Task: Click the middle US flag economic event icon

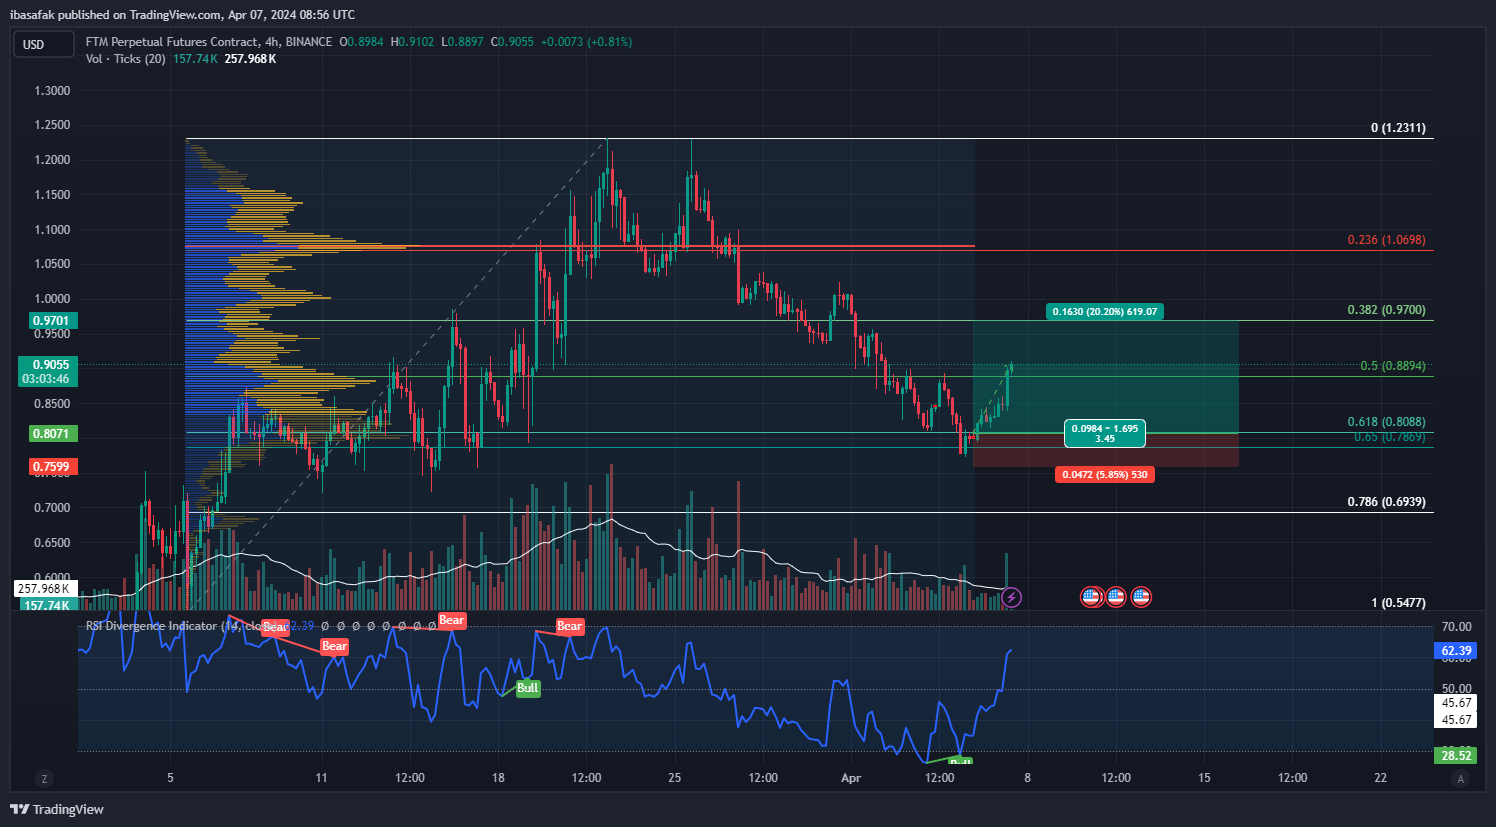Action: pyautogui.click(x=1115, y=597)
